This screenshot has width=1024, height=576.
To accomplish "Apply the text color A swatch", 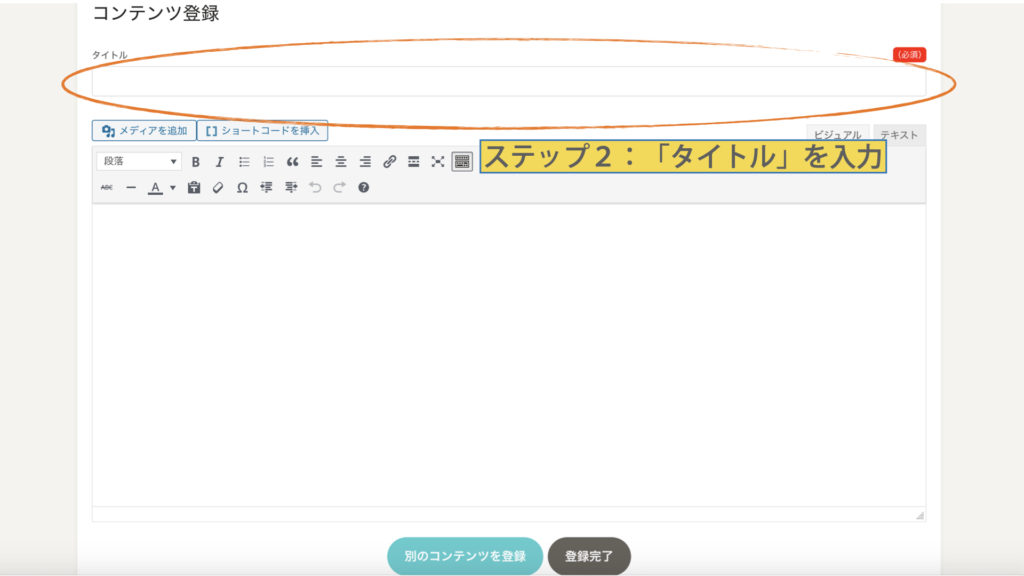I will tap(155, 187).
